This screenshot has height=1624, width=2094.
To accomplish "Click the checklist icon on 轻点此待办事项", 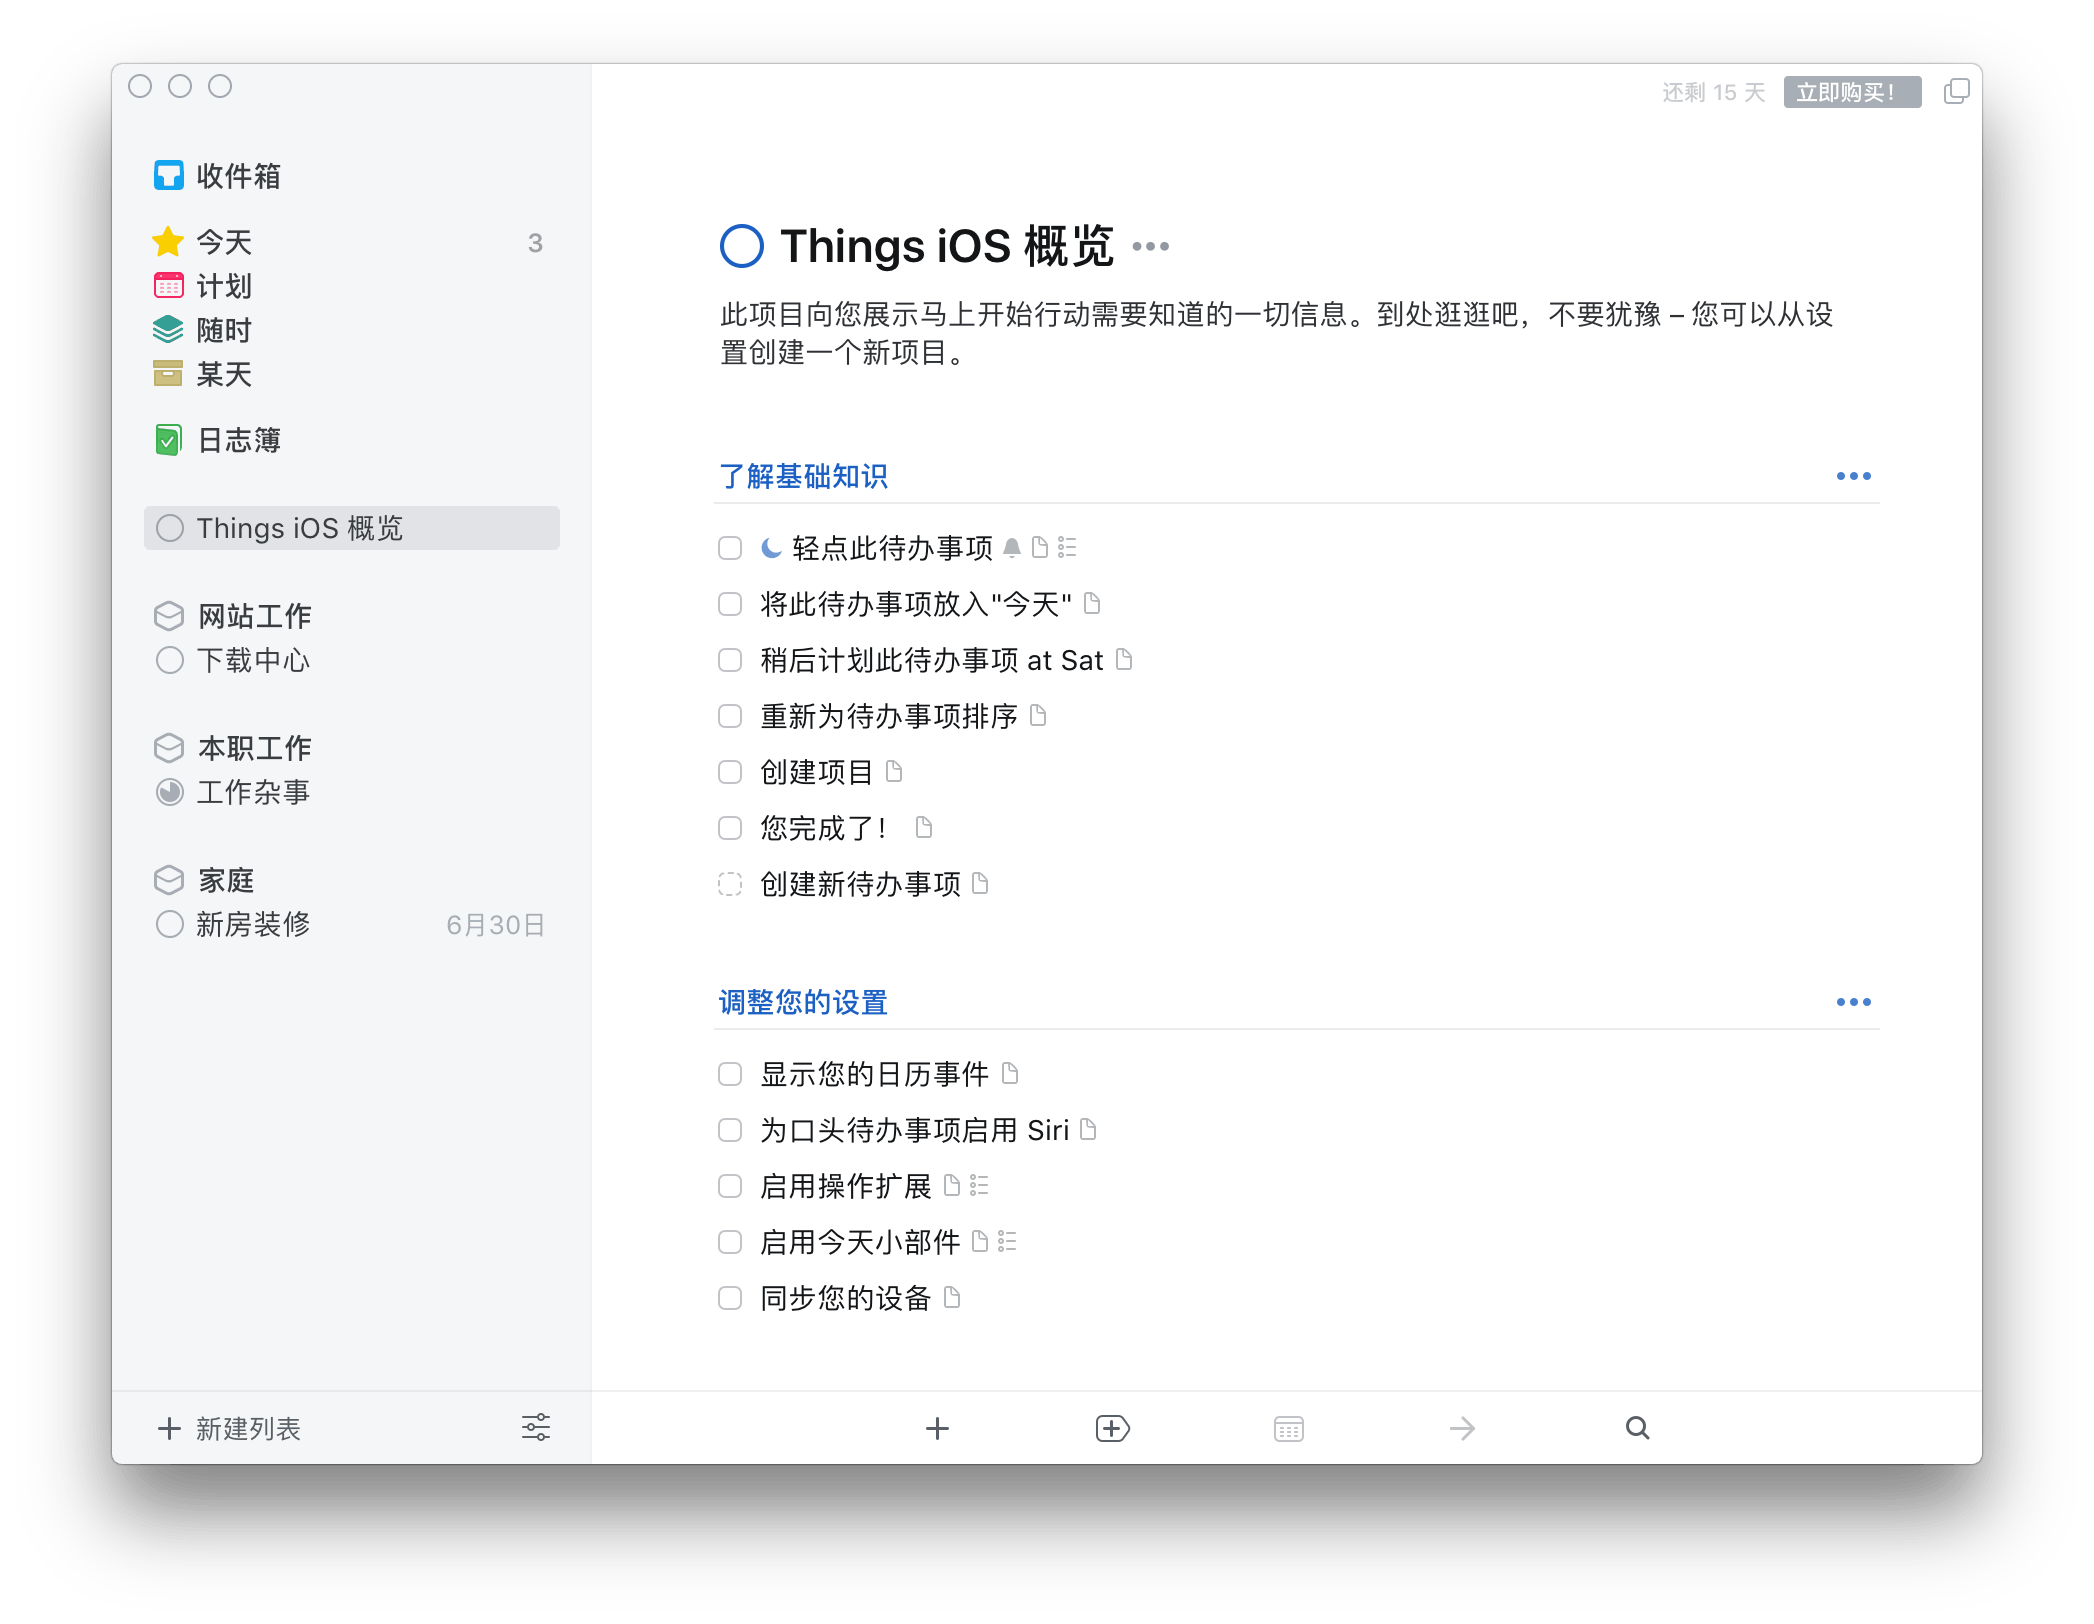I will pos(1067,547).
